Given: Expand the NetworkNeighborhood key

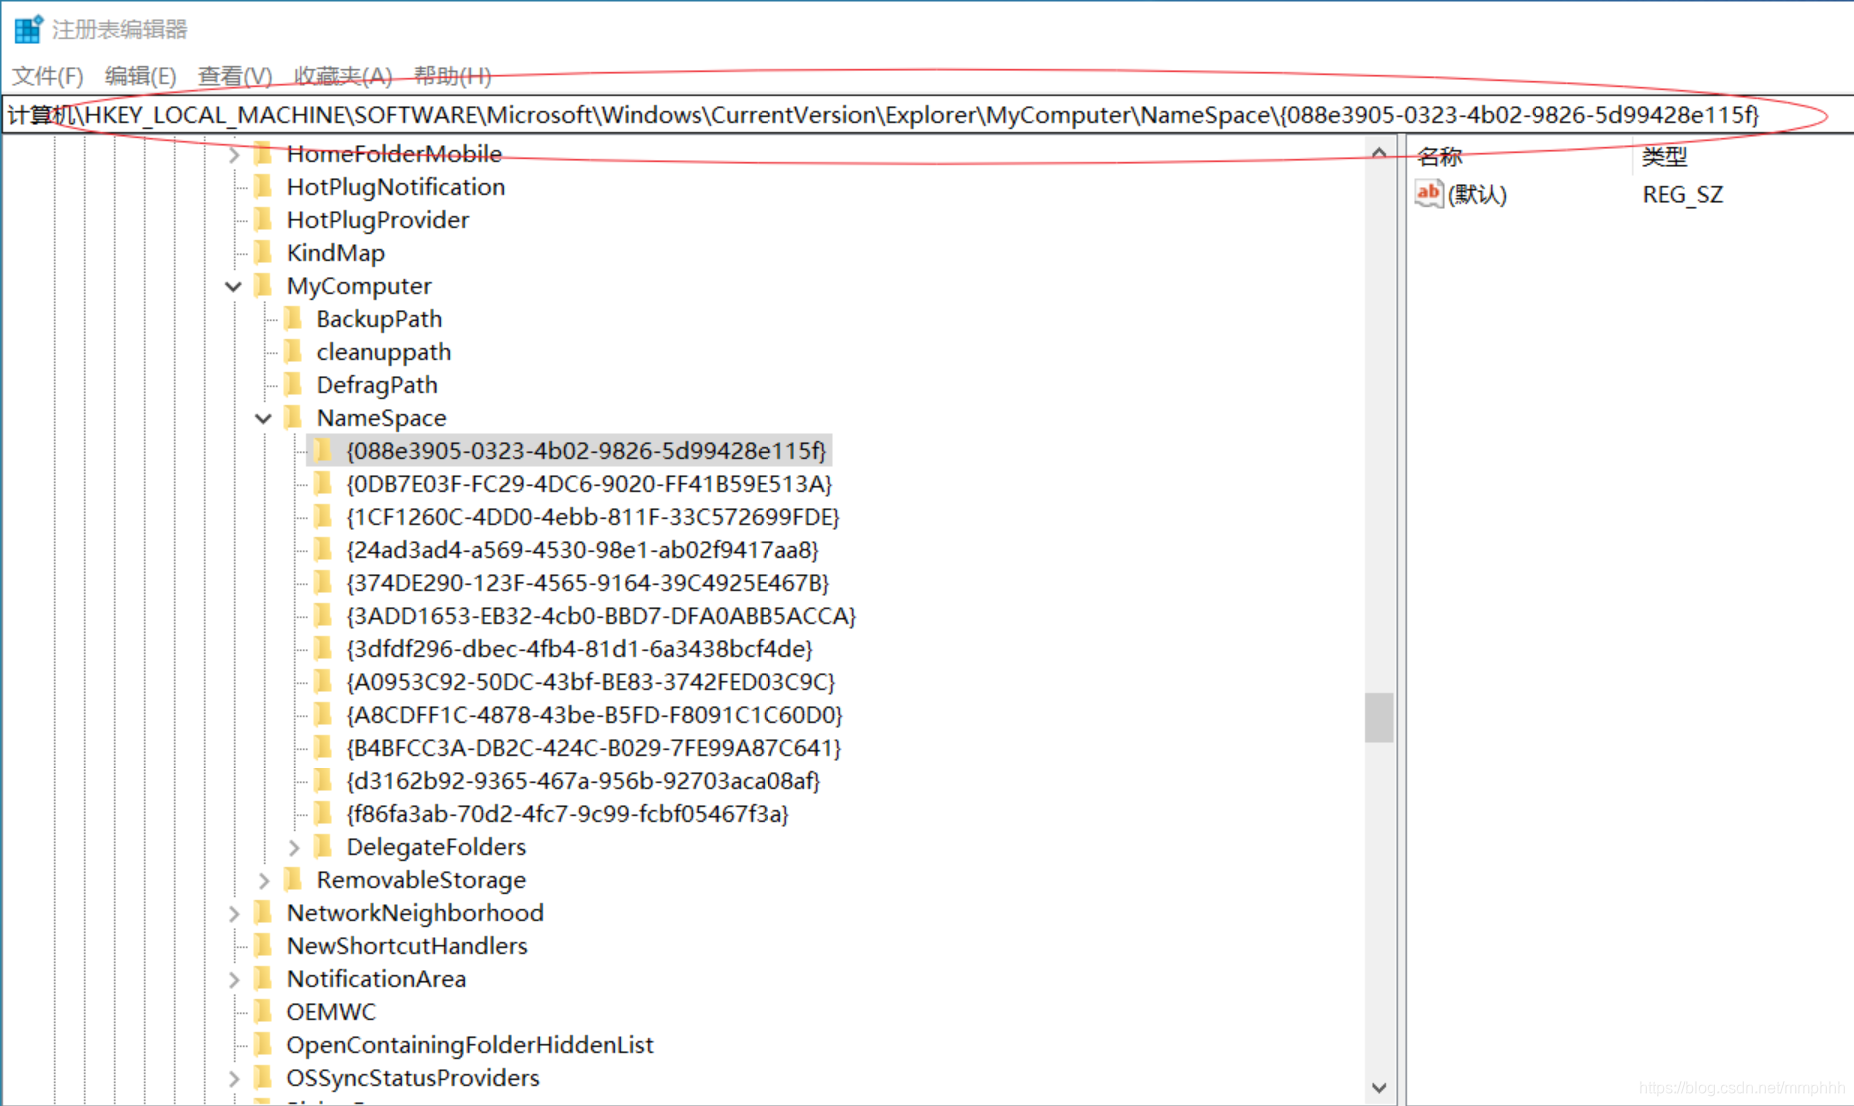Looking at the screenshot, I should click(234, 913).
